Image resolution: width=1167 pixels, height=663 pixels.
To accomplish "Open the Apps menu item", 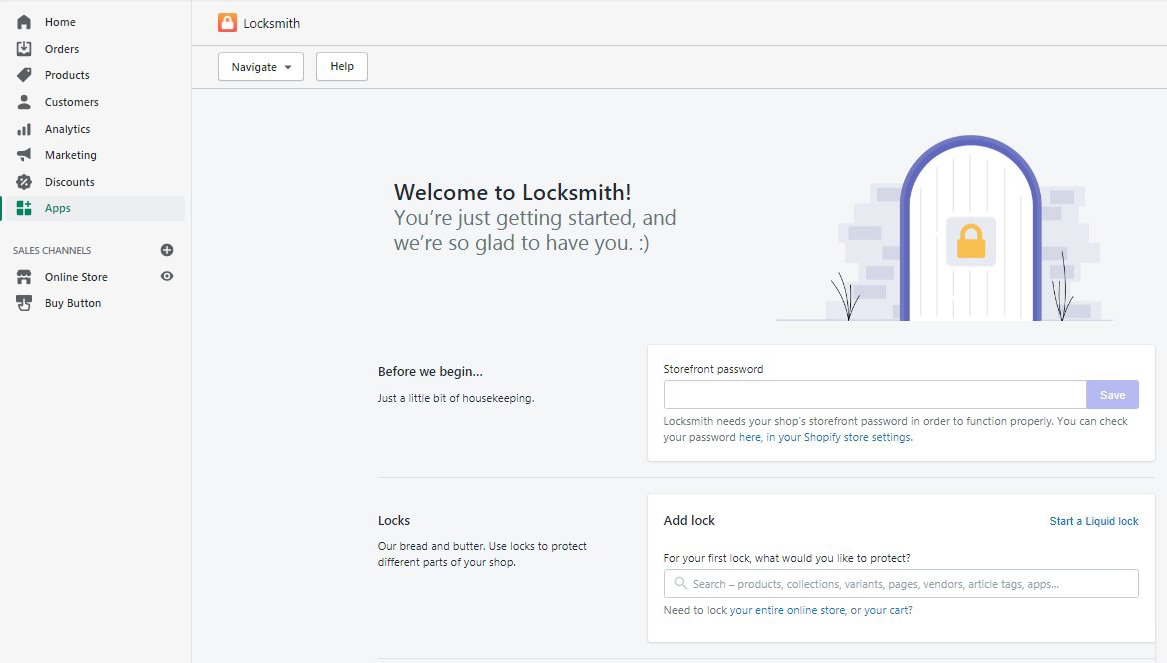I will pos(58,208).
